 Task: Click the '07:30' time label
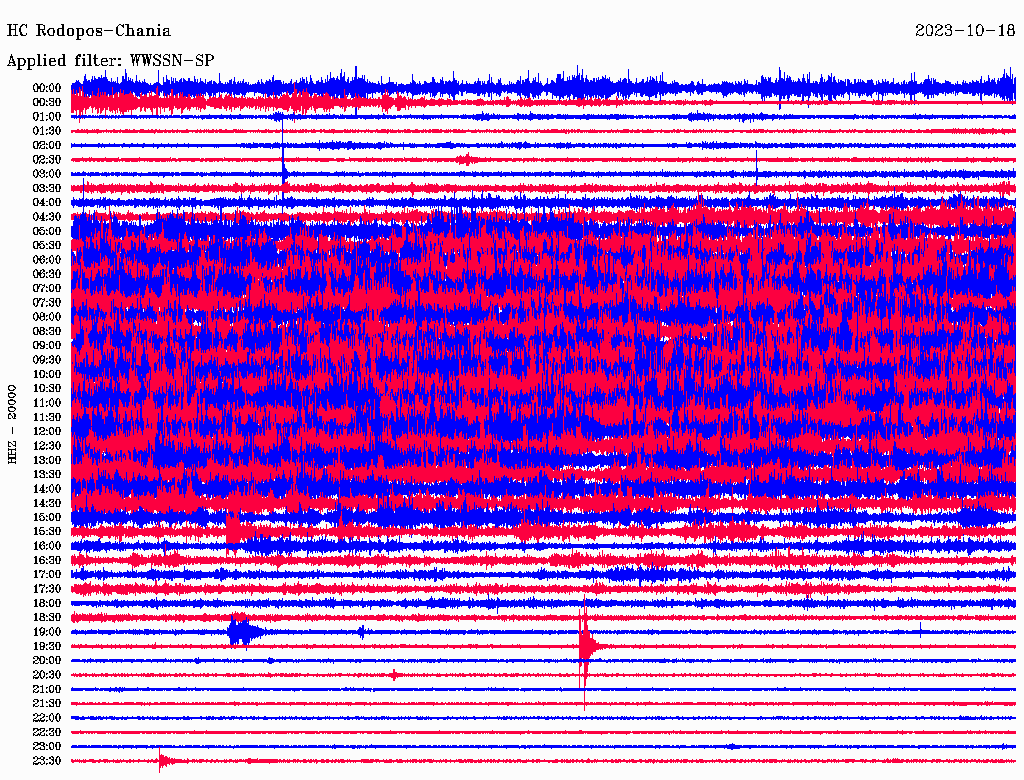pos(47,302)
